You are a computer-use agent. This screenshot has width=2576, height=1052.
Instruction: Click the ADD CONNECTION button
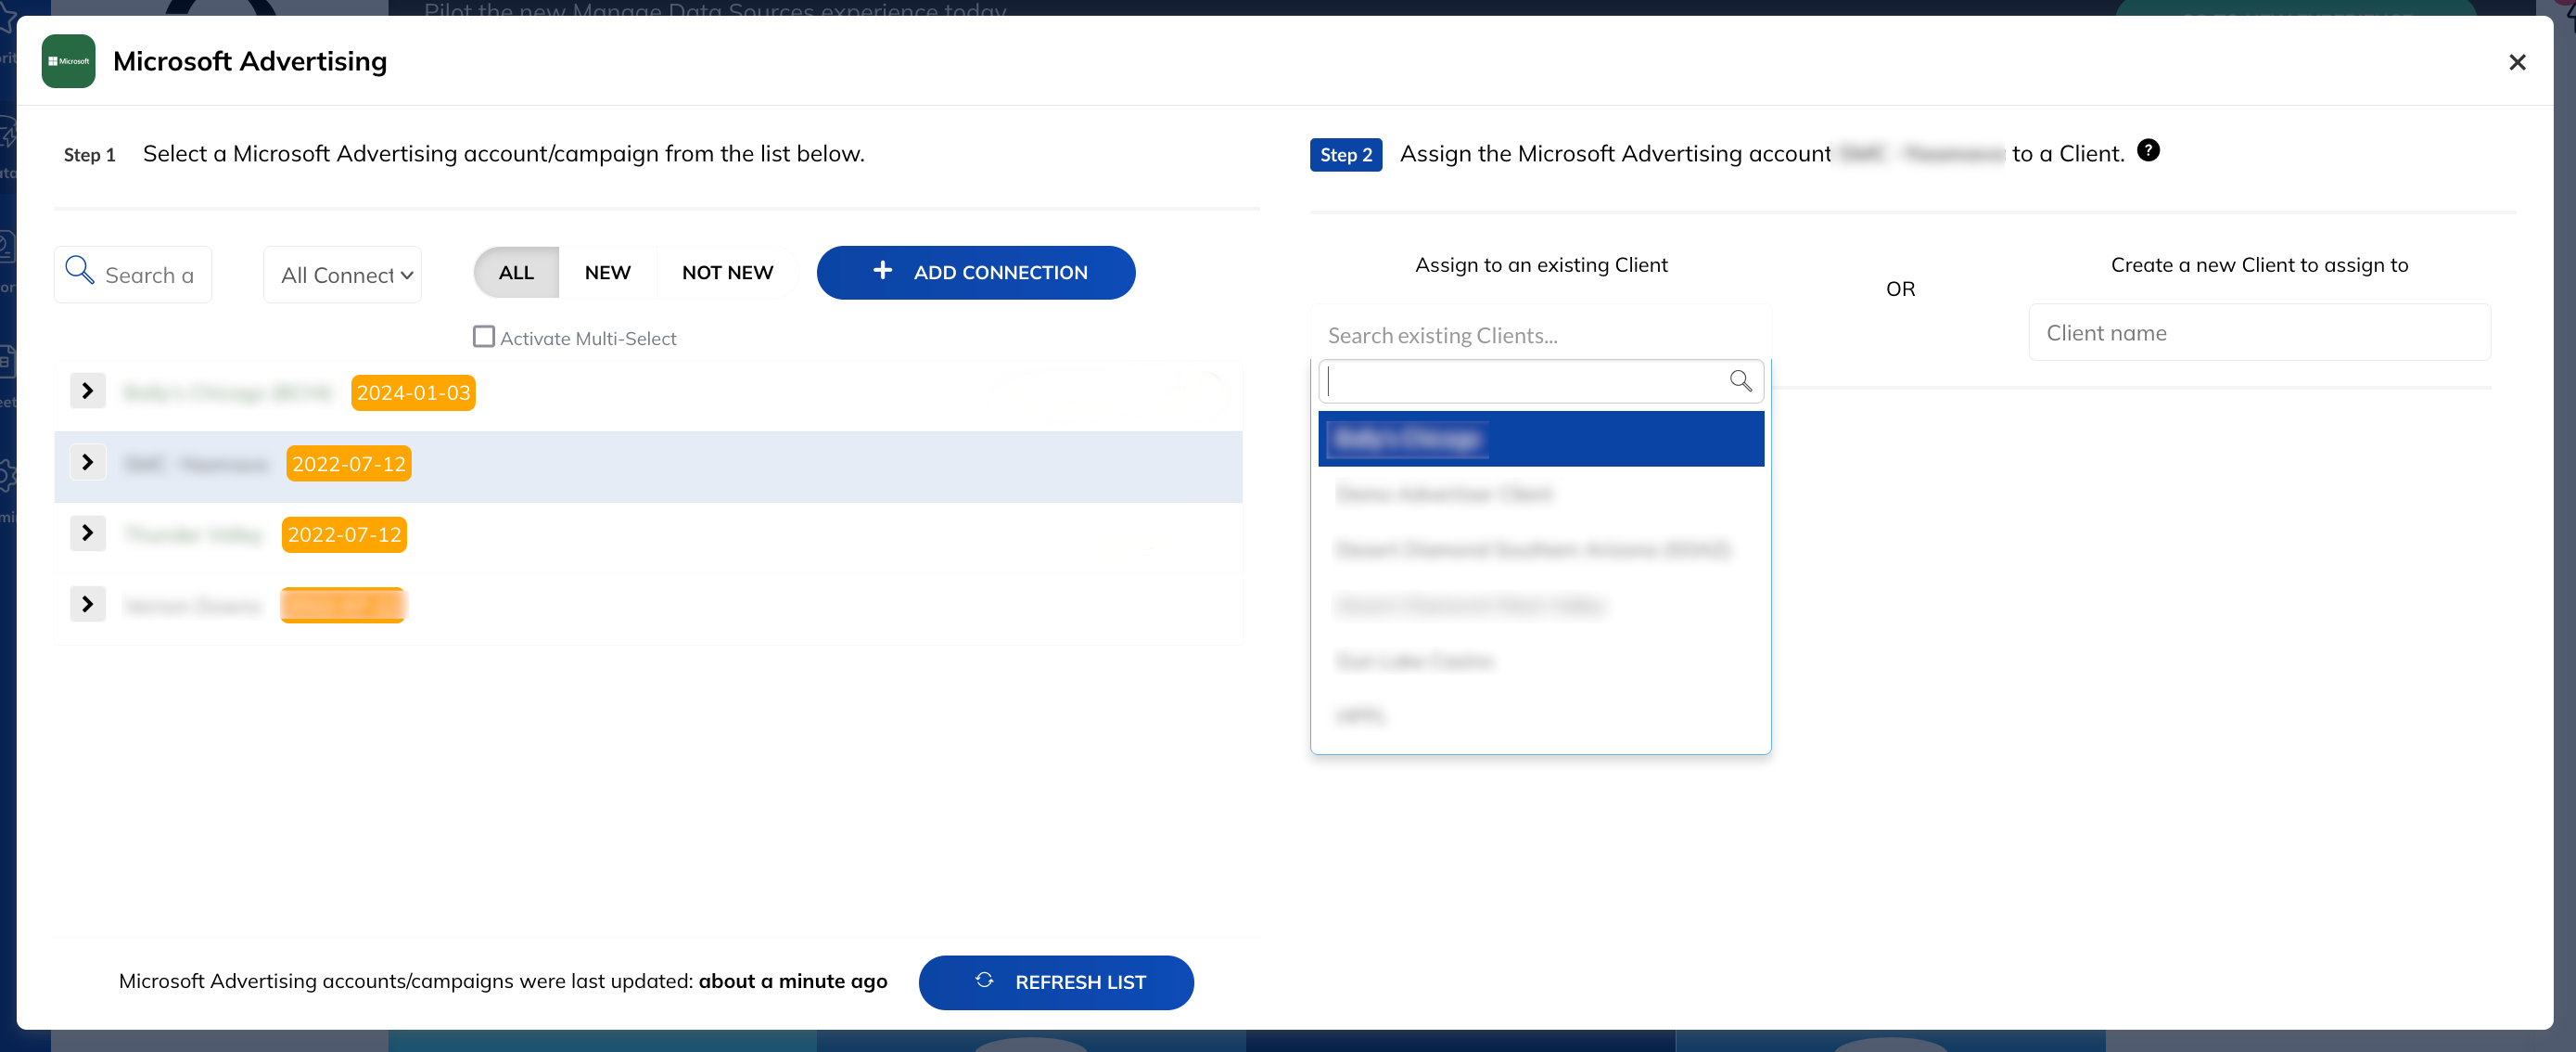coord(976,273)
